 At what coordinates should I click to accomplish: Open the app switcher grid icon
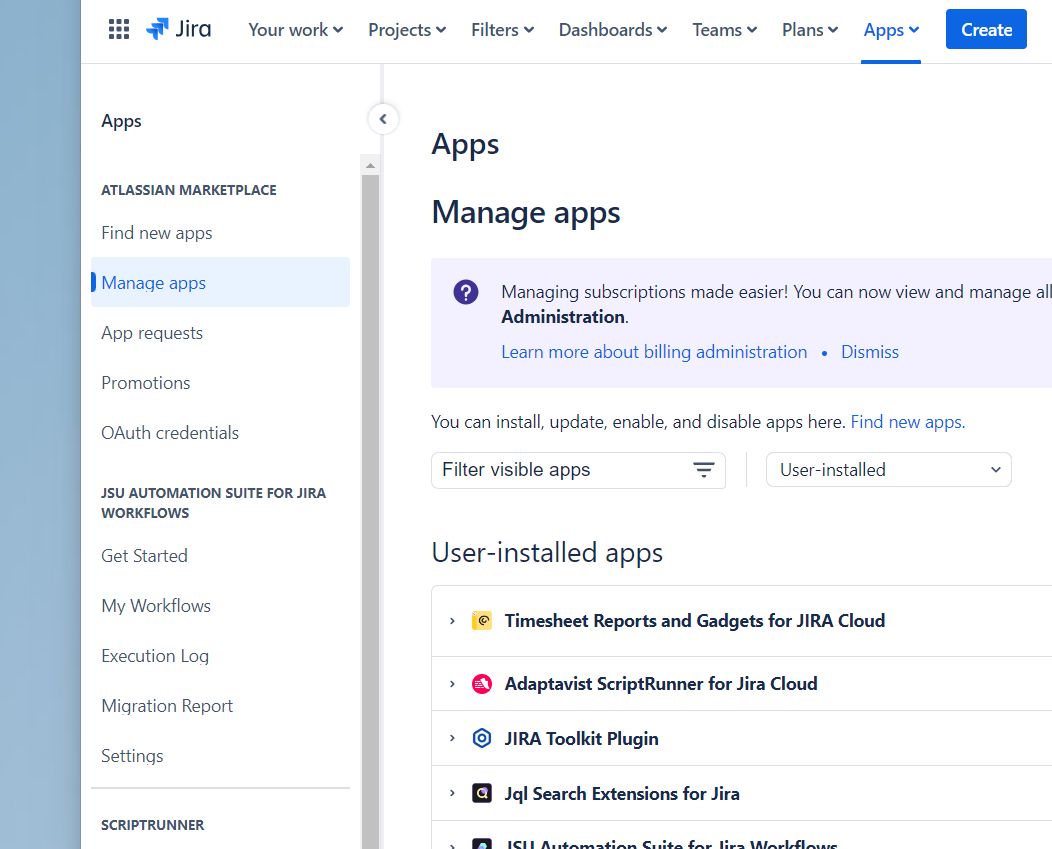119,30
